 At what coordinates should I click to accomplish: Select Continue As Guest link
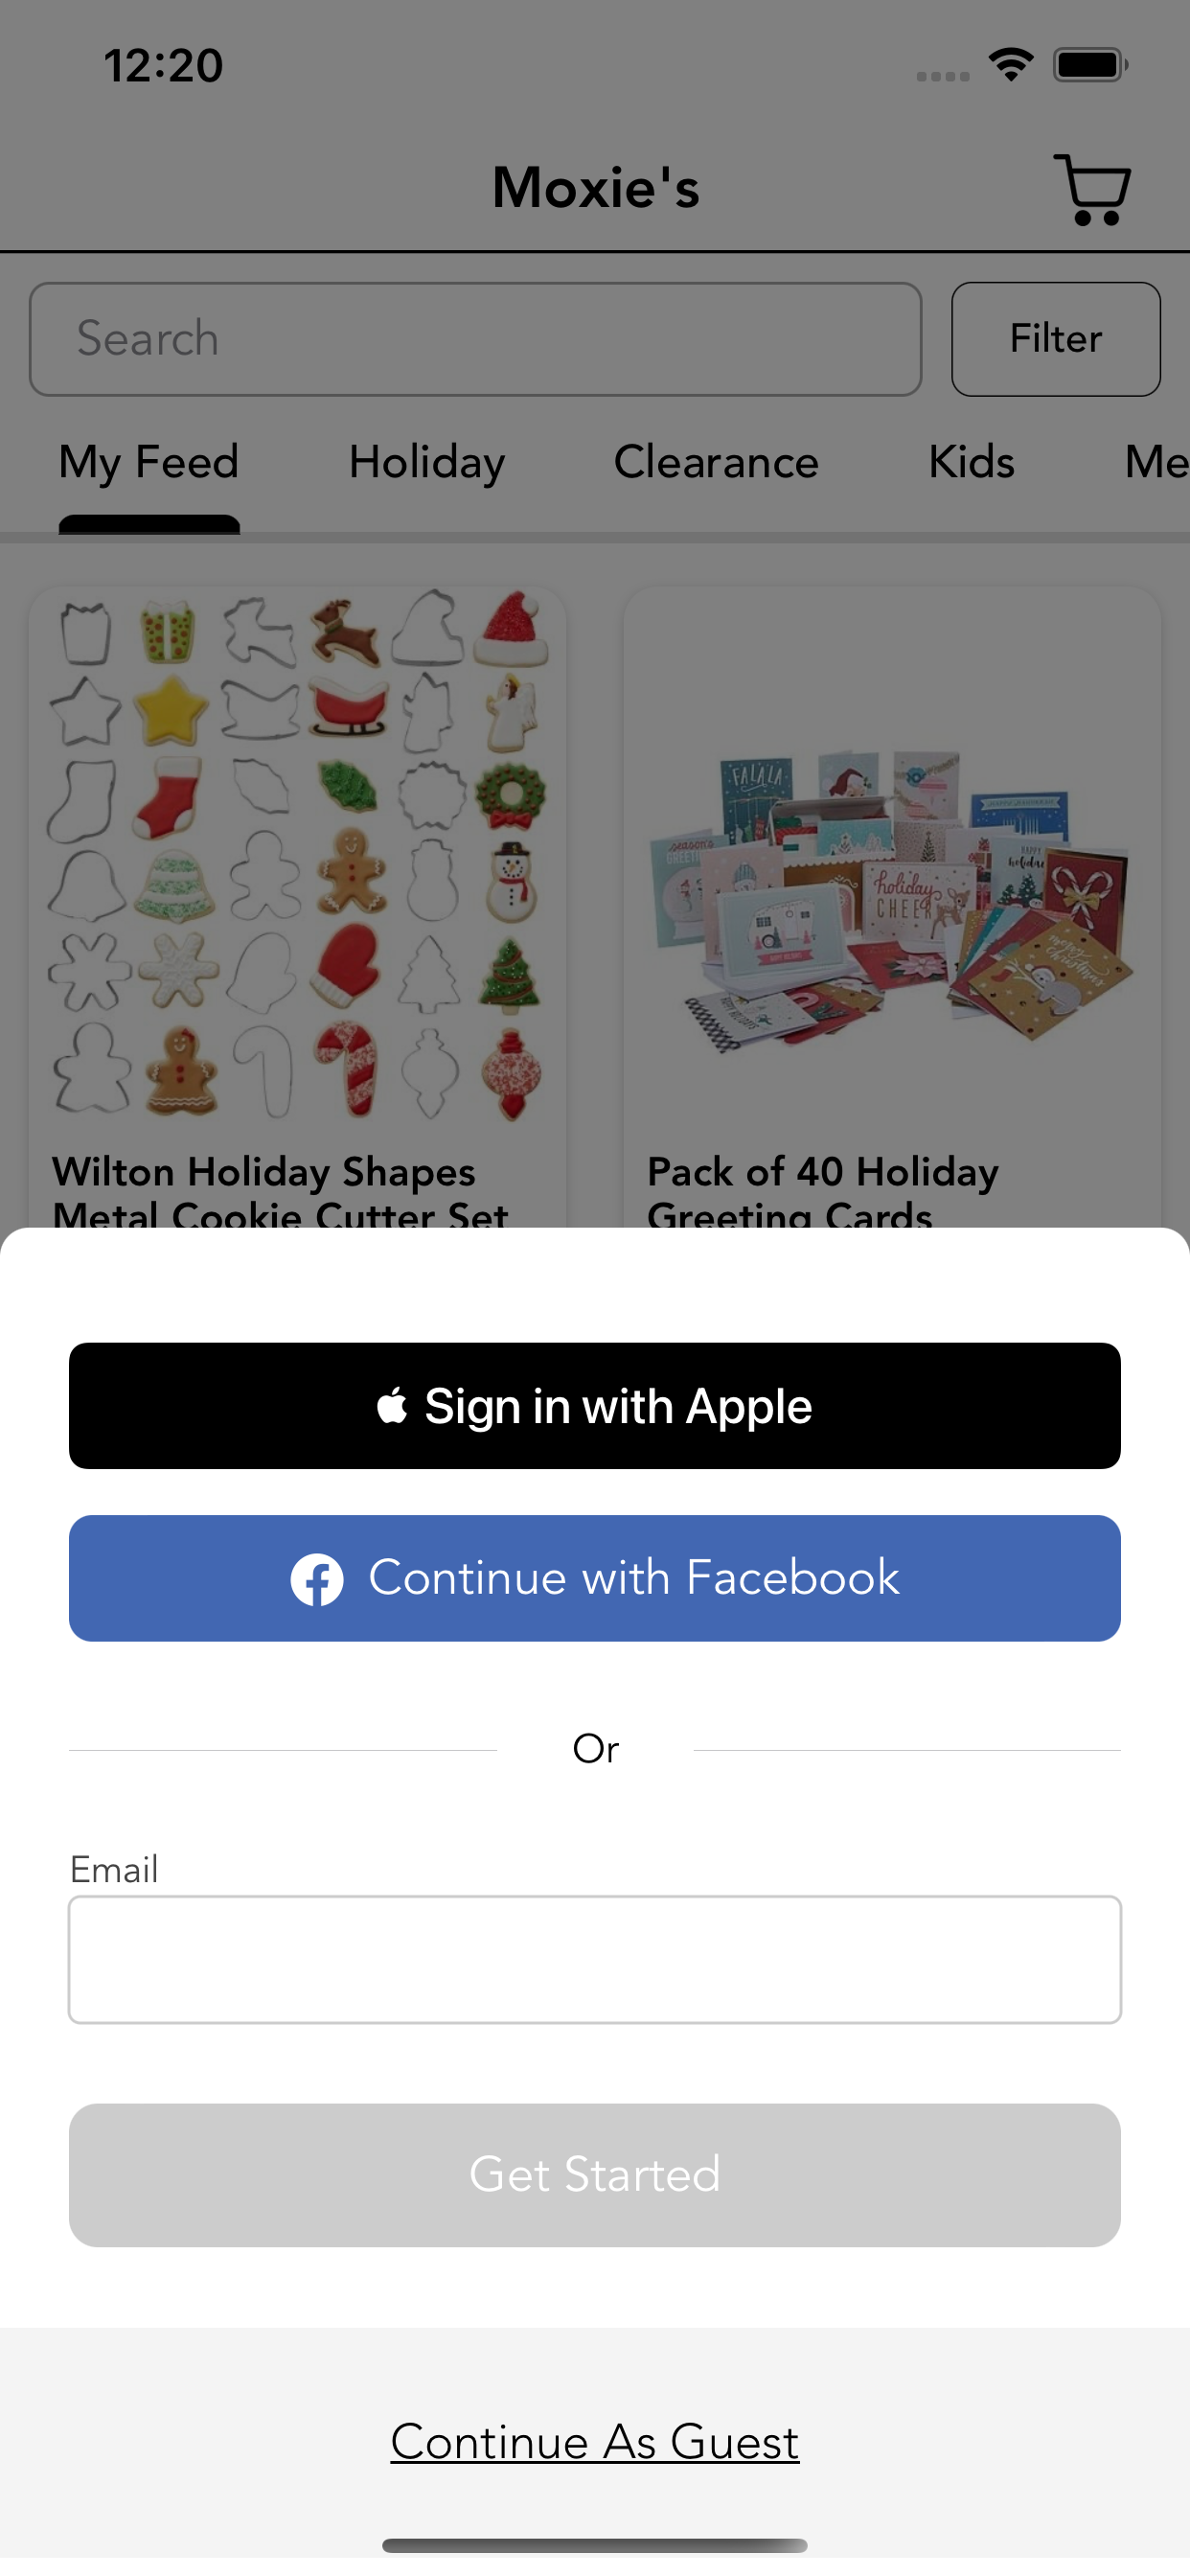tap(595, 2441)
